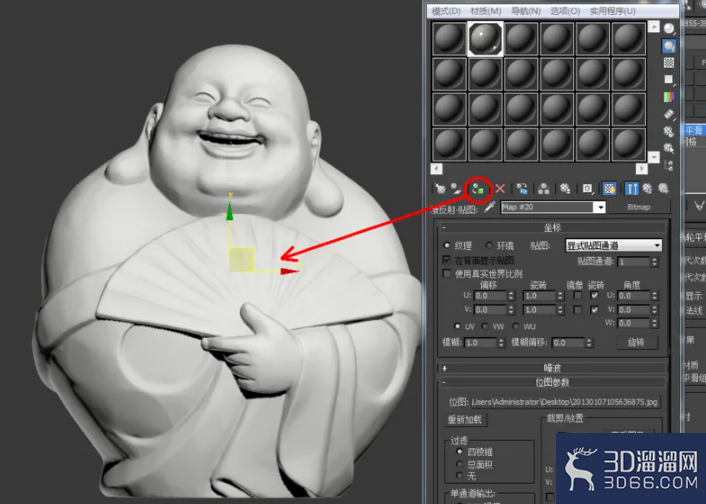This screenshot has height=504, width=706.
Task: Click the Go to Parent icon
Action: [x=647, y=189]
